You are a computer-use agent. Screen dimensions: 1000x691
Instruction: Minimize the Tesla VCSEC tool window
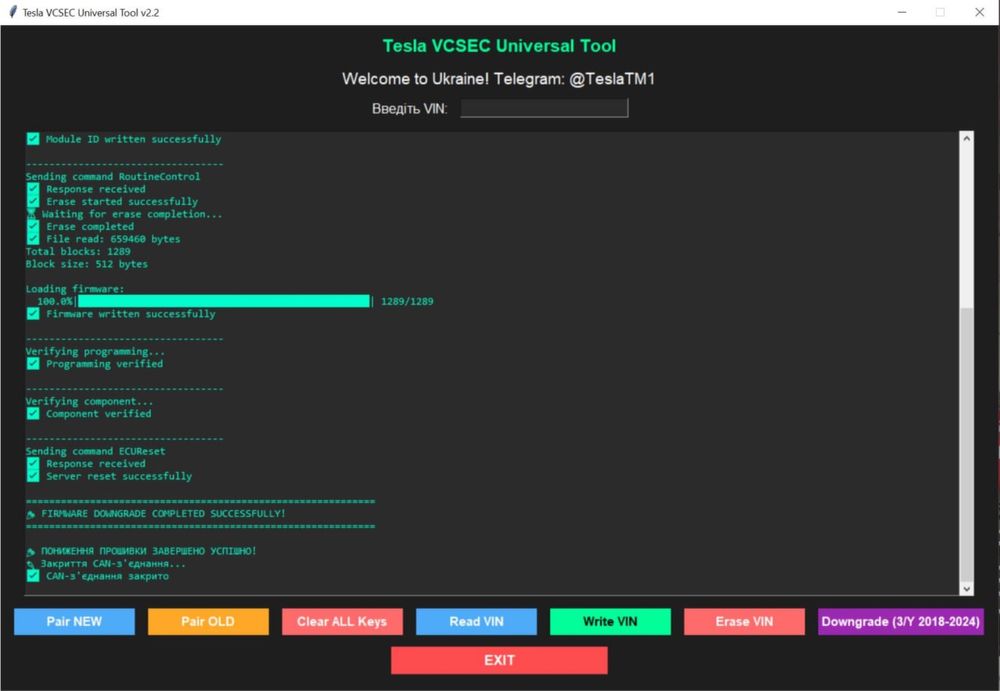click(902, 12)
